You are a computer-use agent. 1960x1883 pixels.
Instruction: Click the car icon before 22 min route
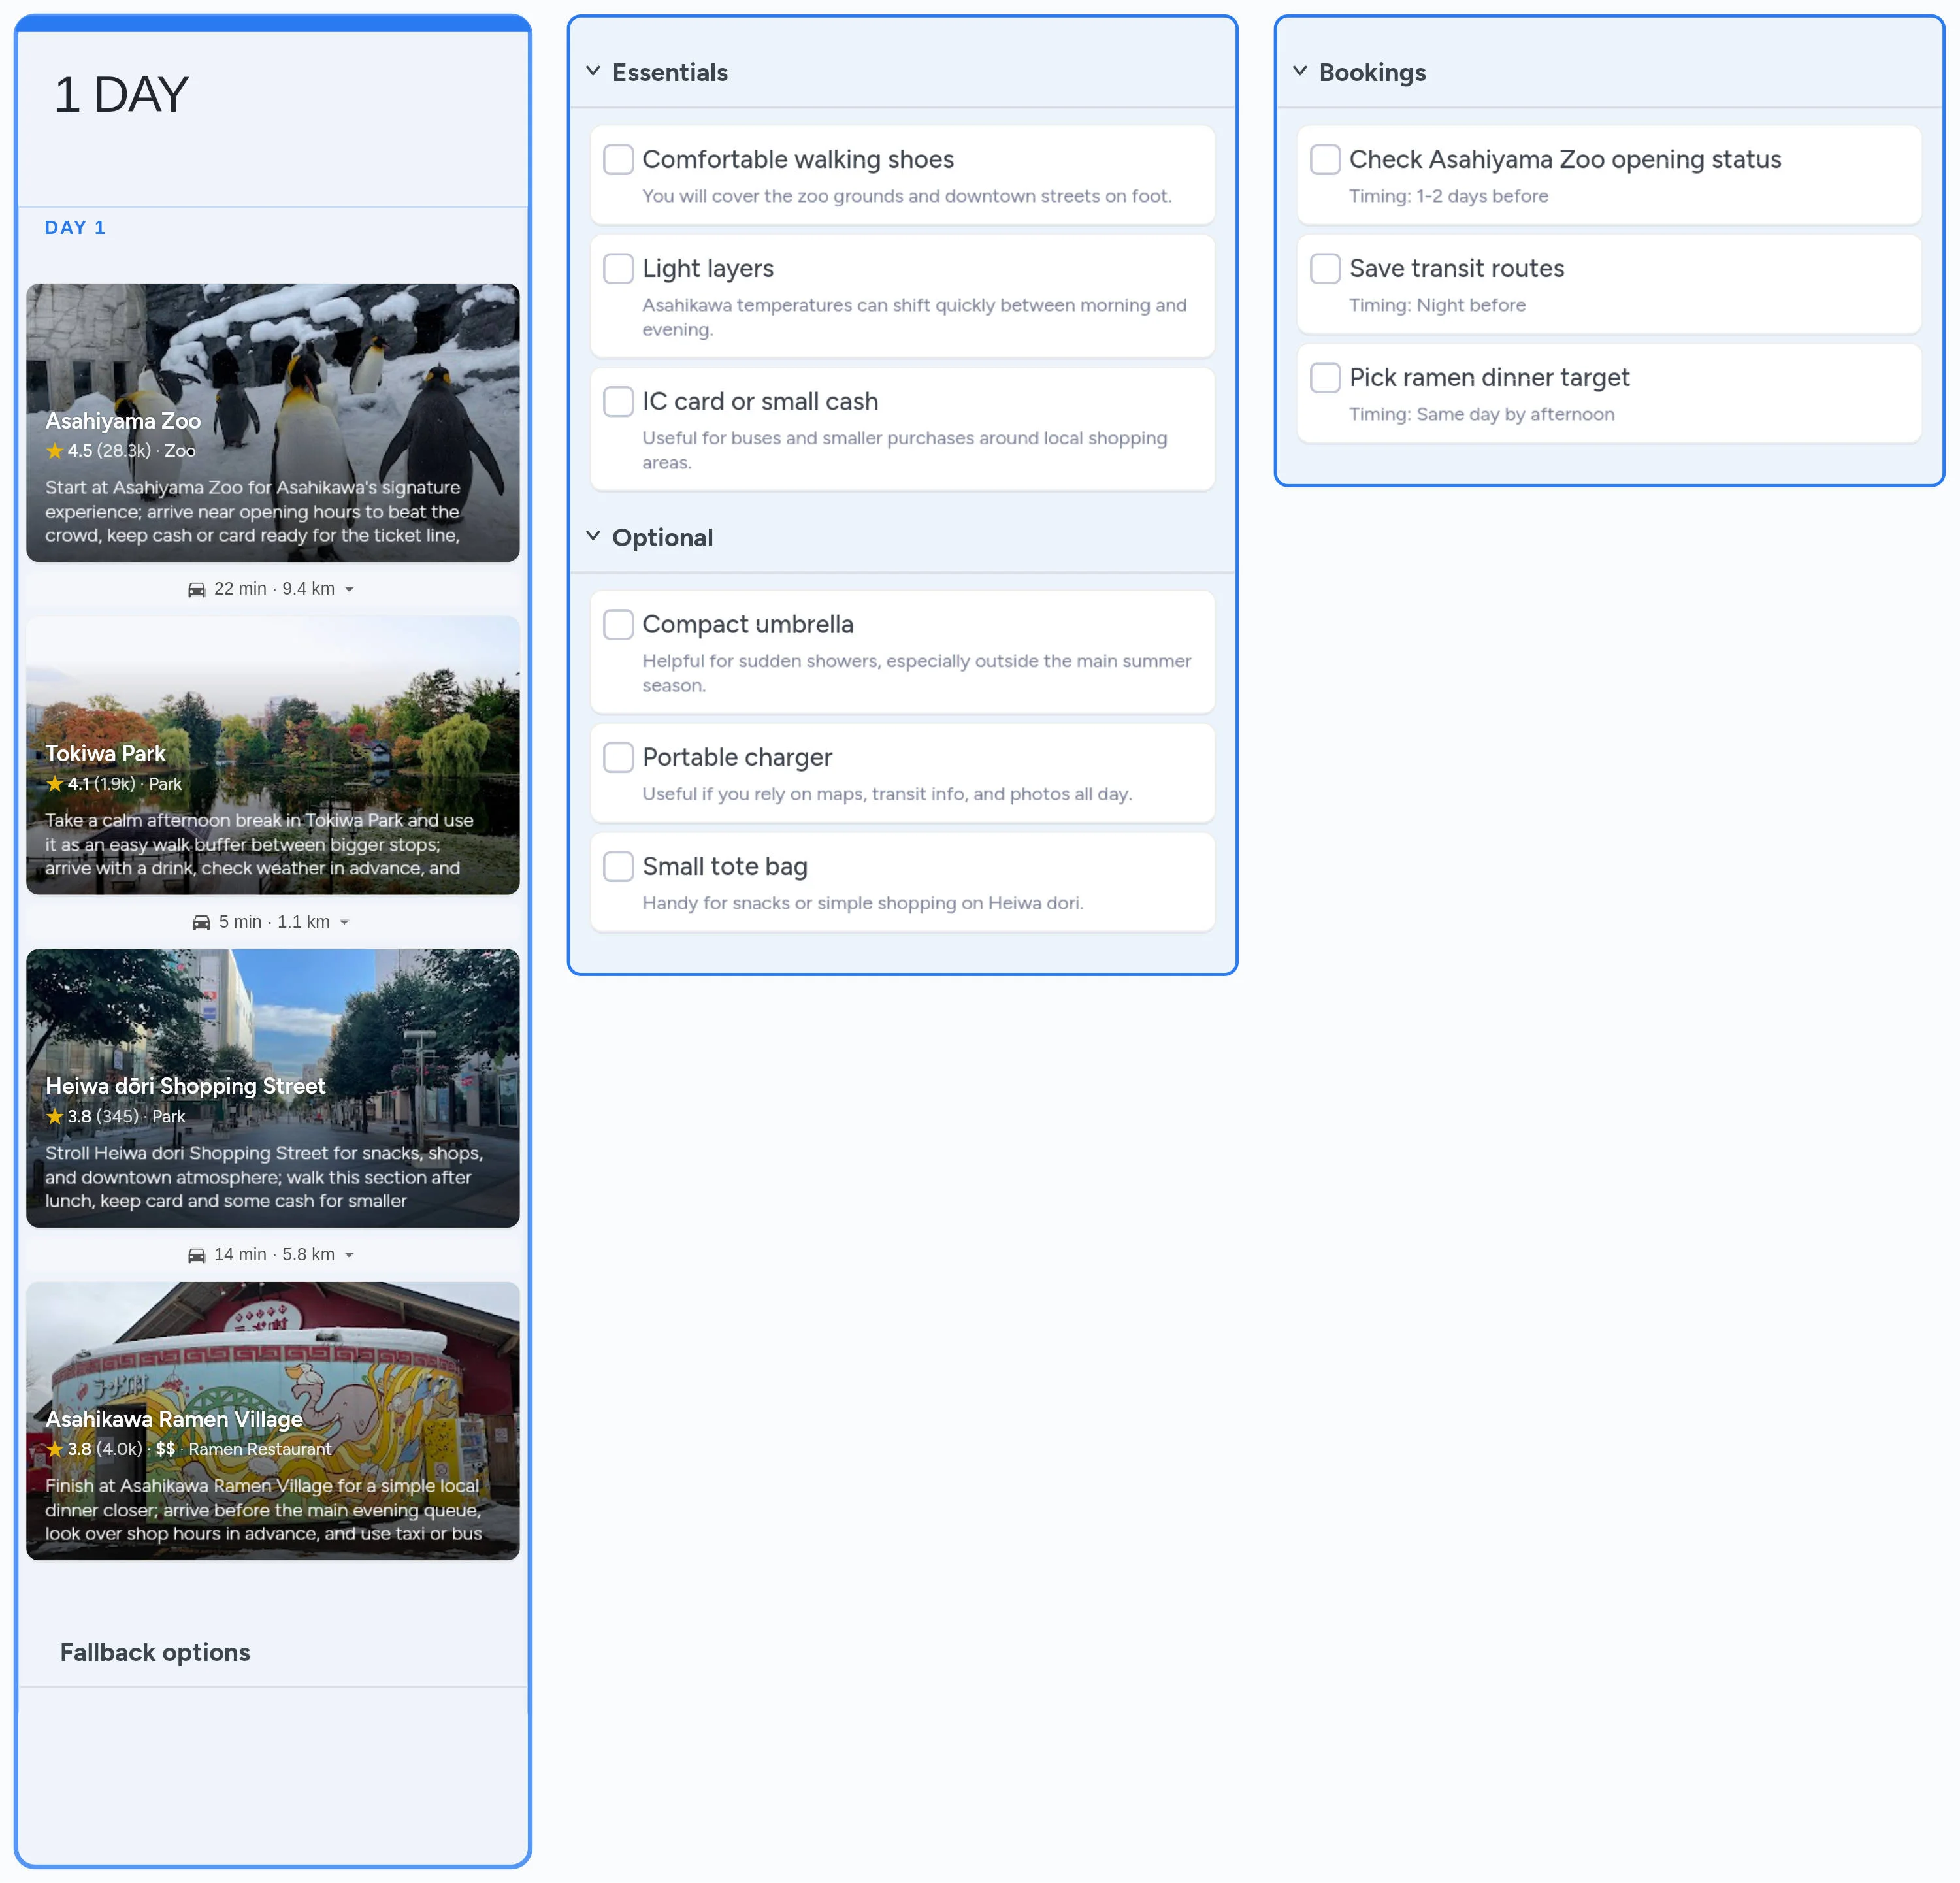tap(197, 590)
